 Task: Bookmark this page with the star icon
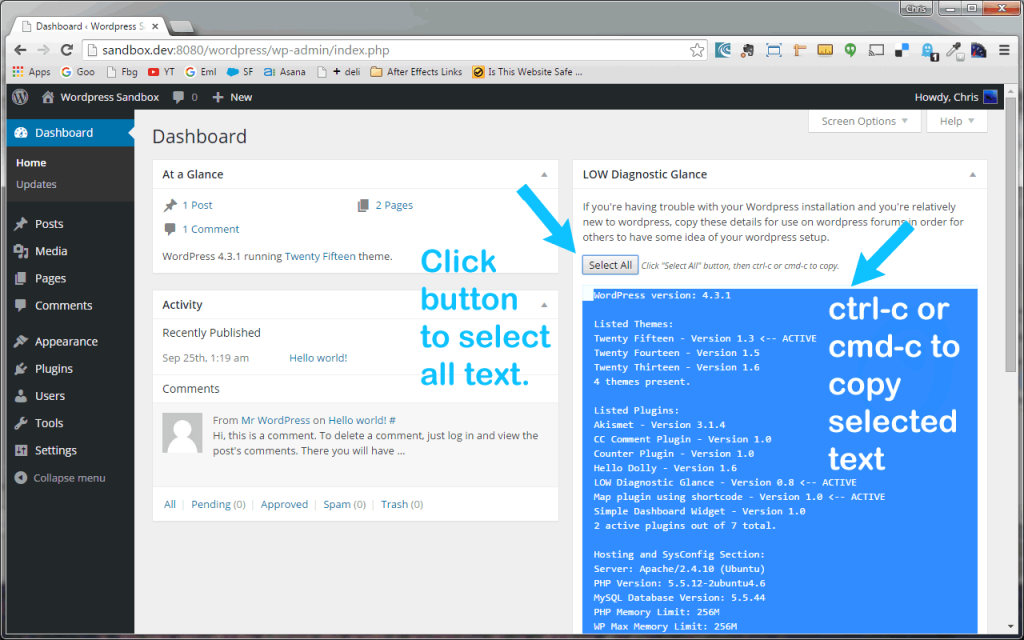(x=697, y=50)
